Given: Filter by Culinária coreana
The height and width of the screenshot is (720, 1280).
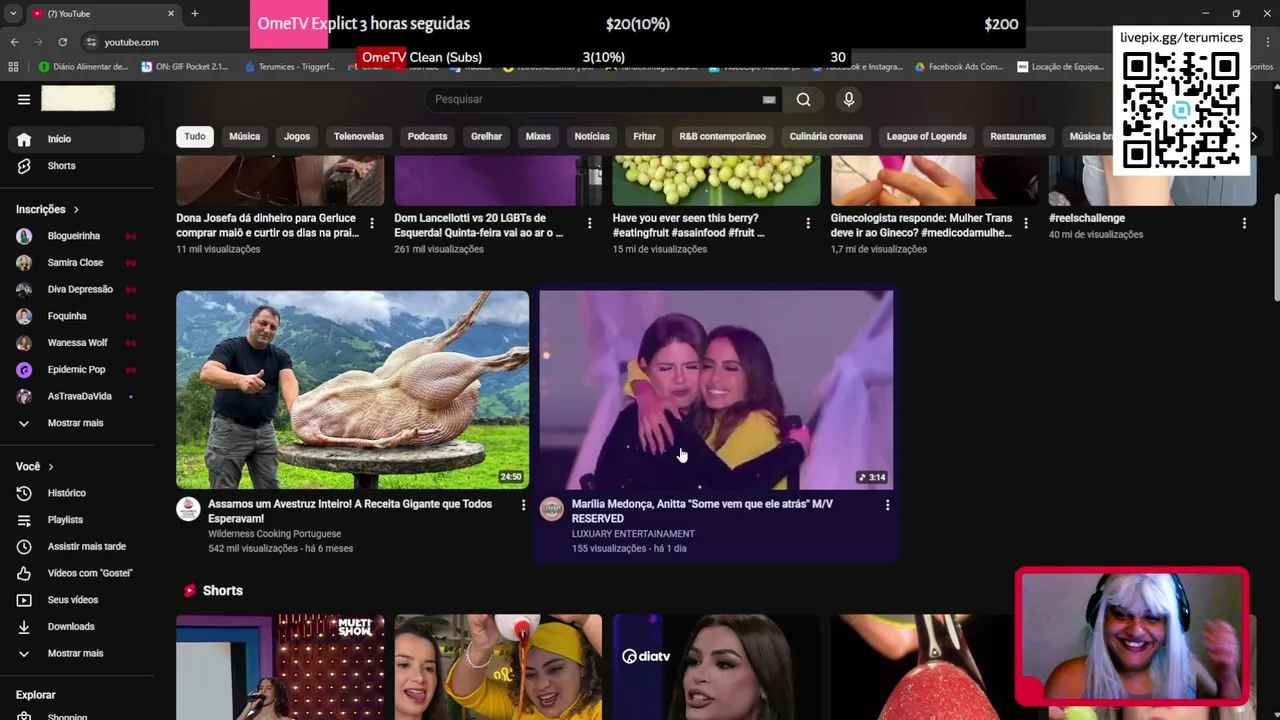Looking at the screenshot, I should (826, 136).
